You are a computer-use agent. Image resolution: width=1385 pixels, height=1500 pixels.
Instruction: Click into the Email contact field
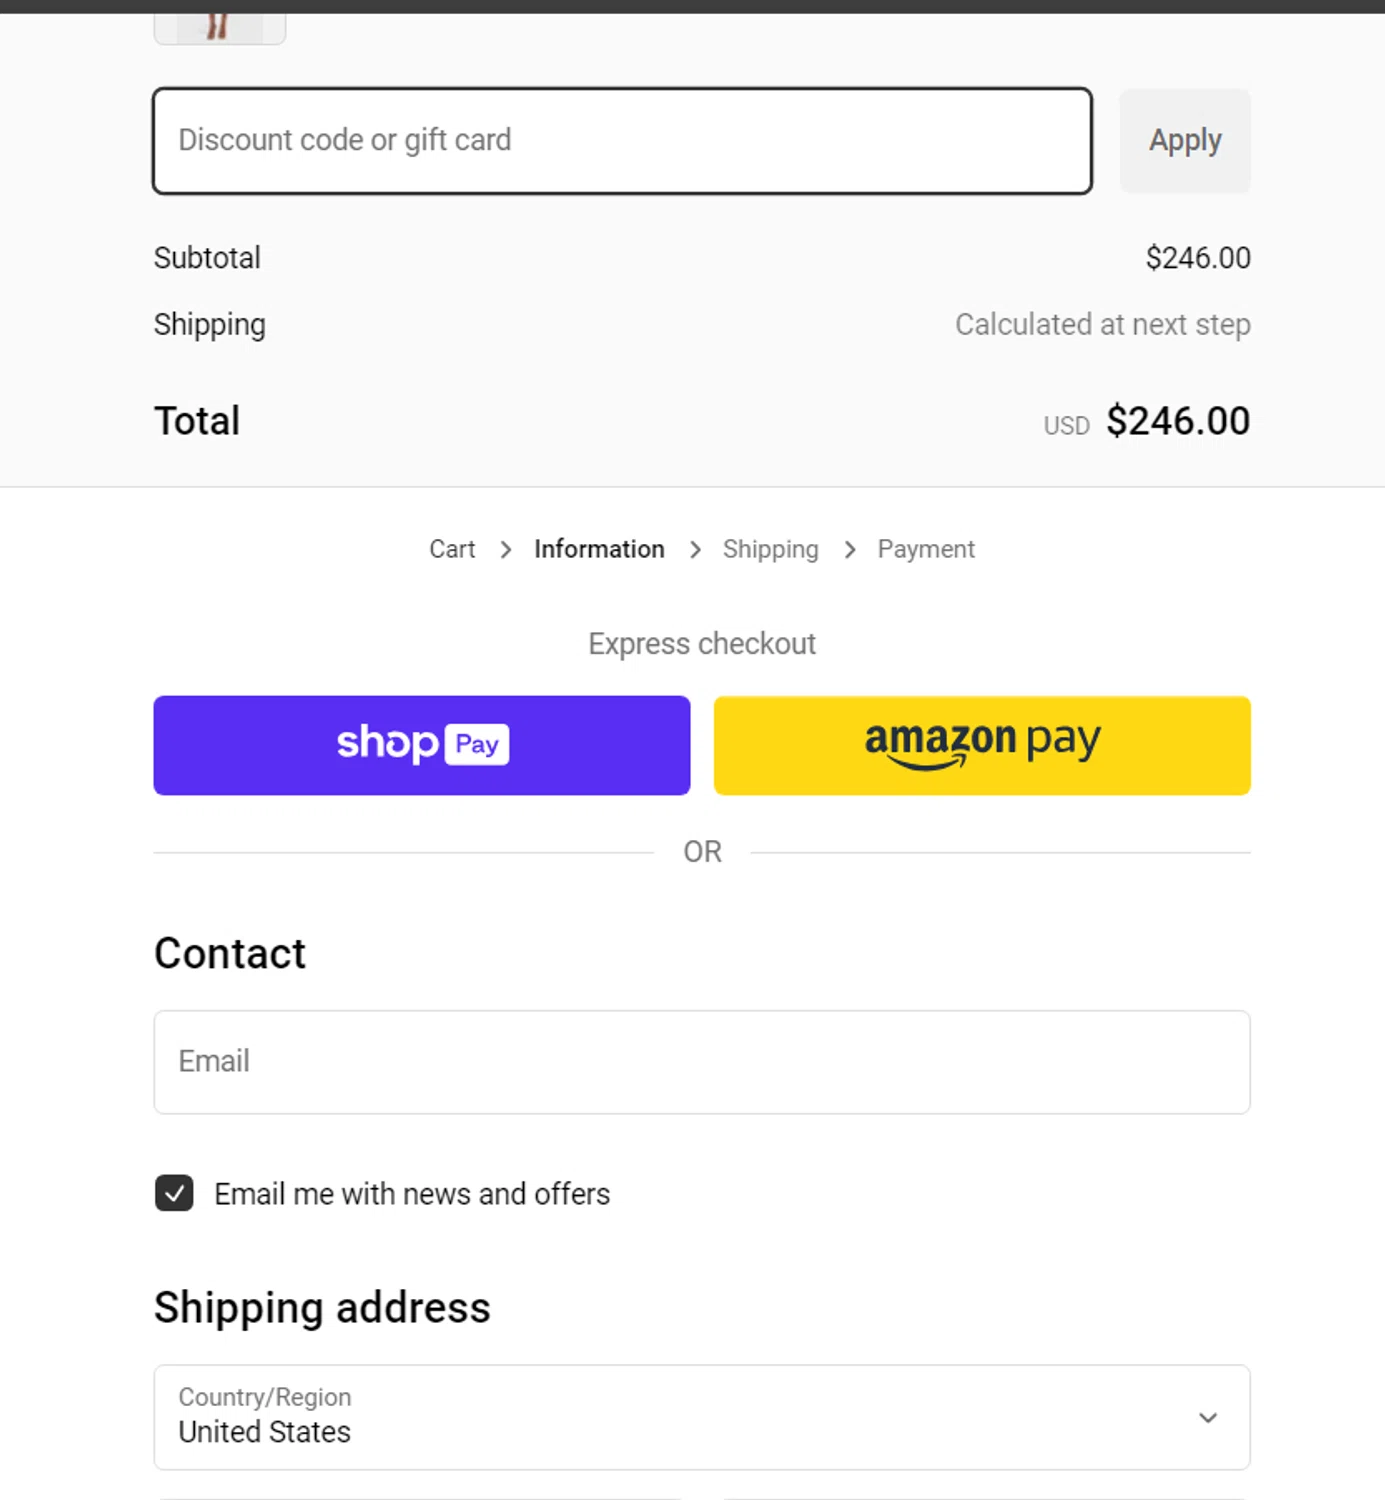(700, 1062)
